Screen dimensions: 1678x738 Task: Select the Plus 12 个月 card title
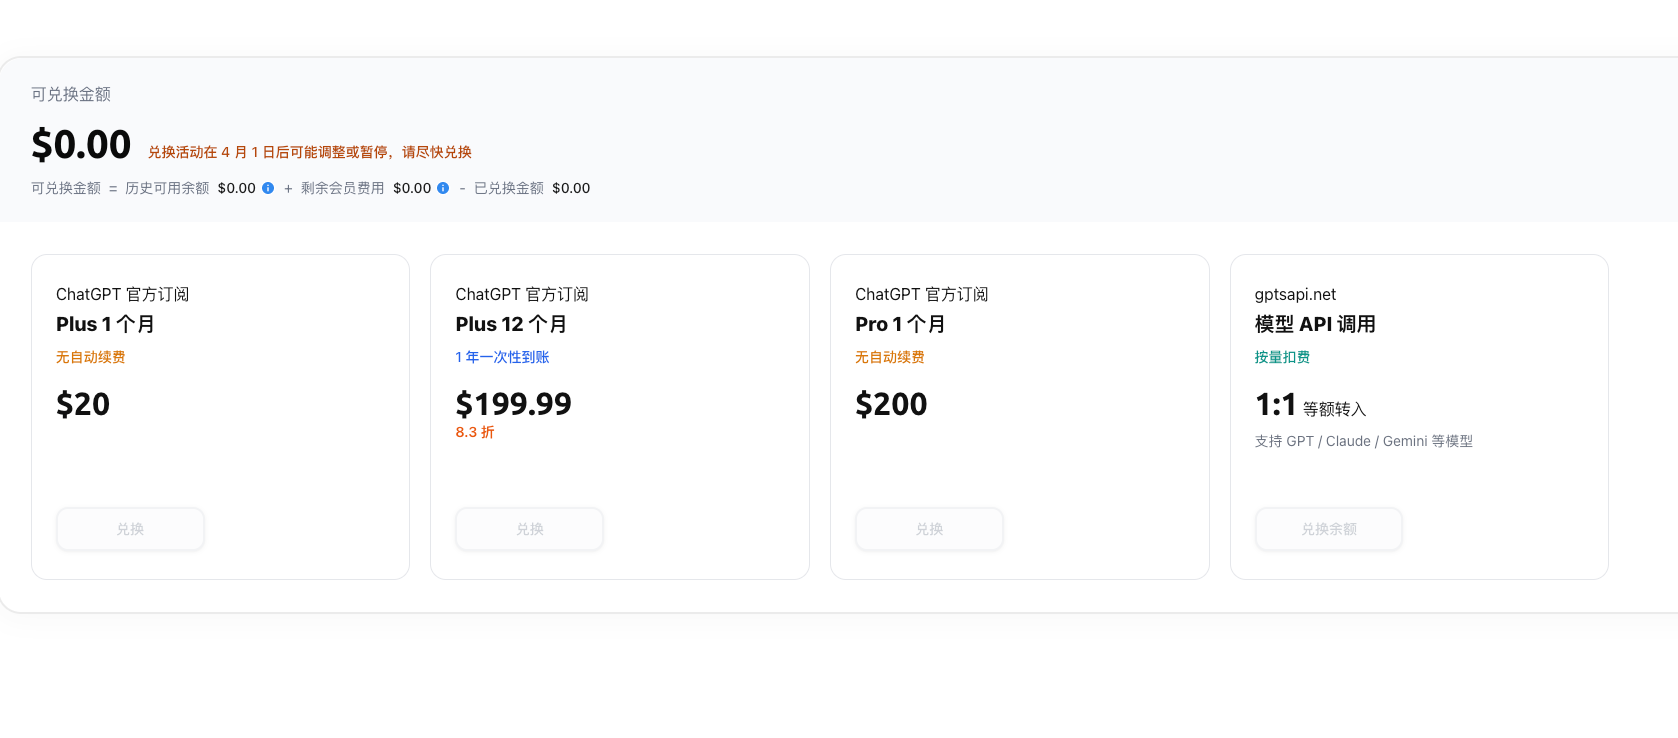[x=511, y=324]
